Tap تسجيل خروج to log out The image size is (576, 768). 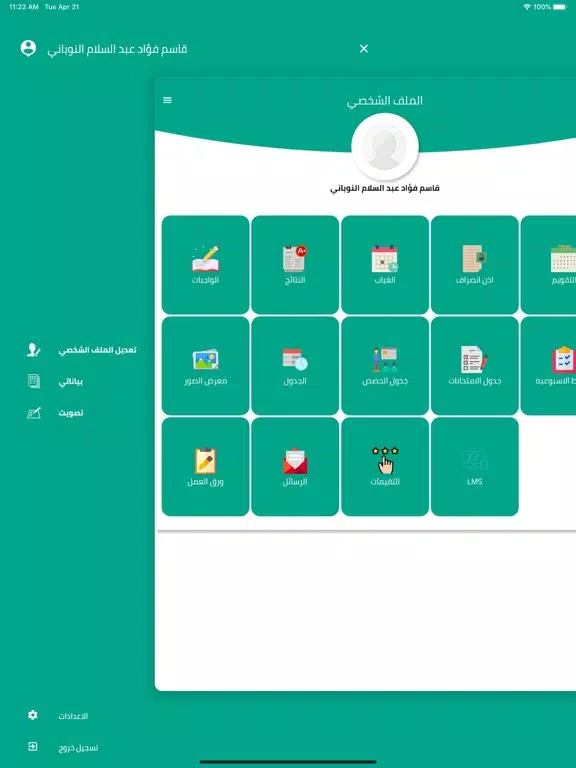point(63,747)
